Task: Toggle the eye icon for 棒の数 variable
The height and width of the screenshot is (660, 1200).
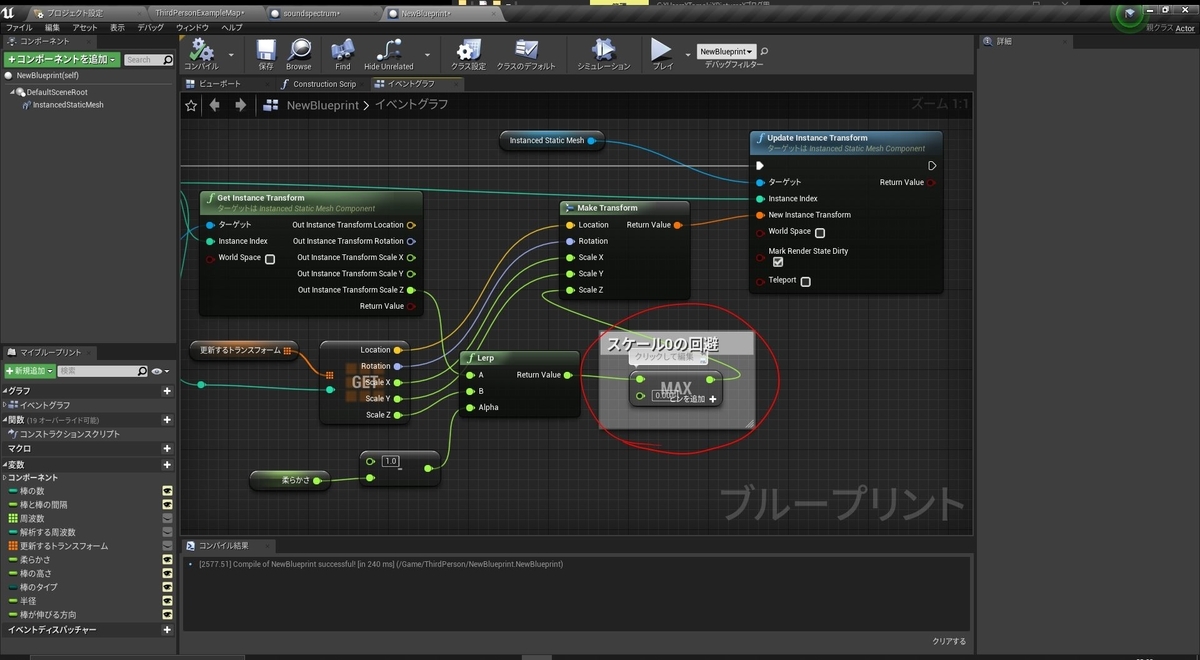Action: 167,491
